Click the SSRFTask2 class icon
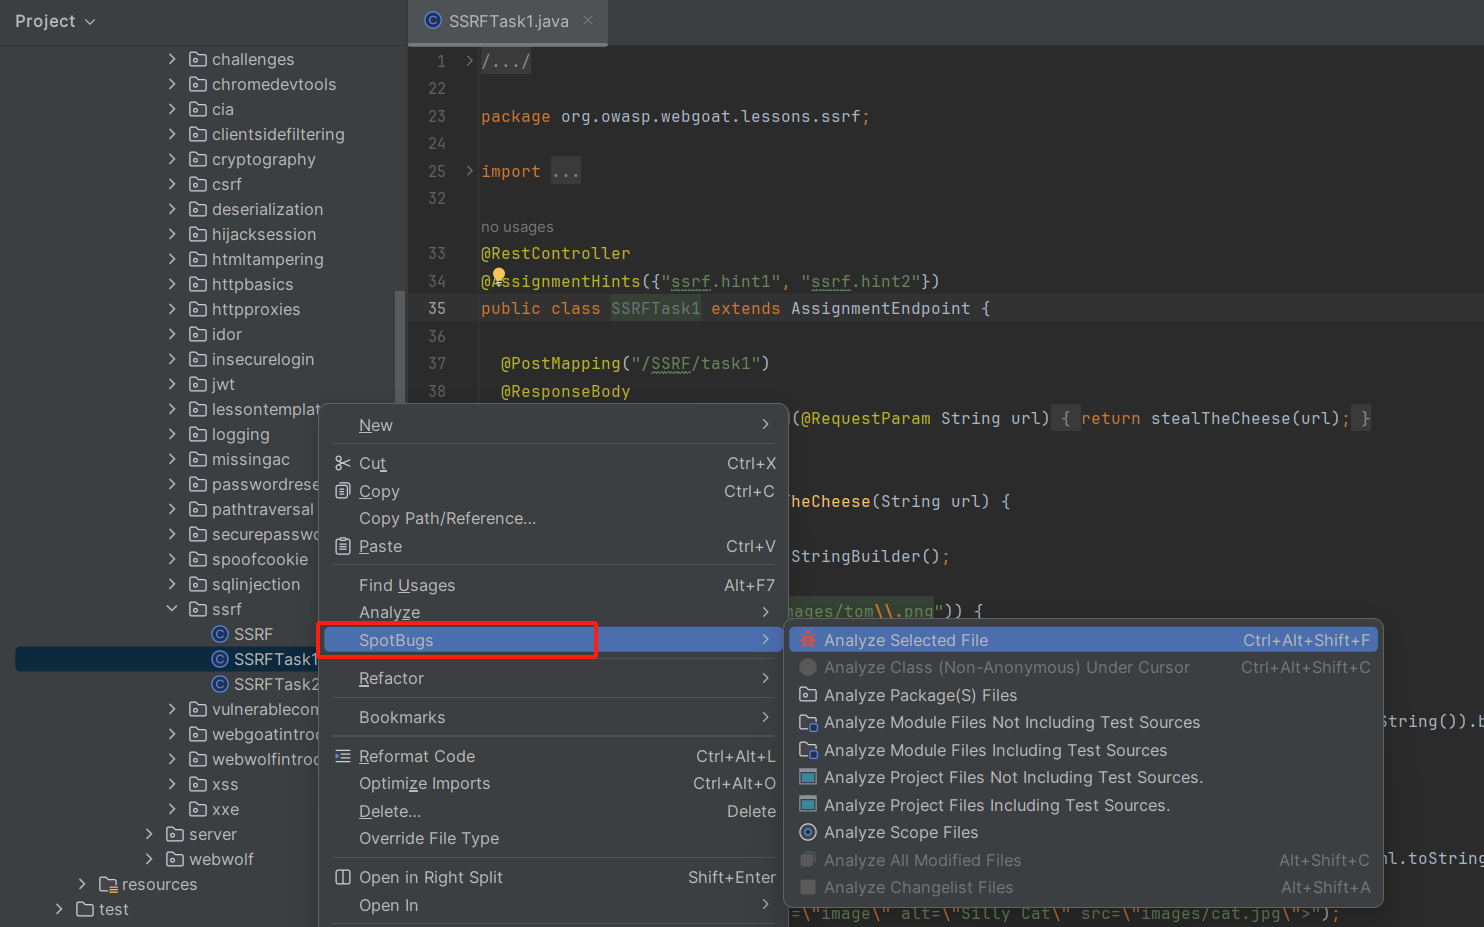 (x=221, y=684)
